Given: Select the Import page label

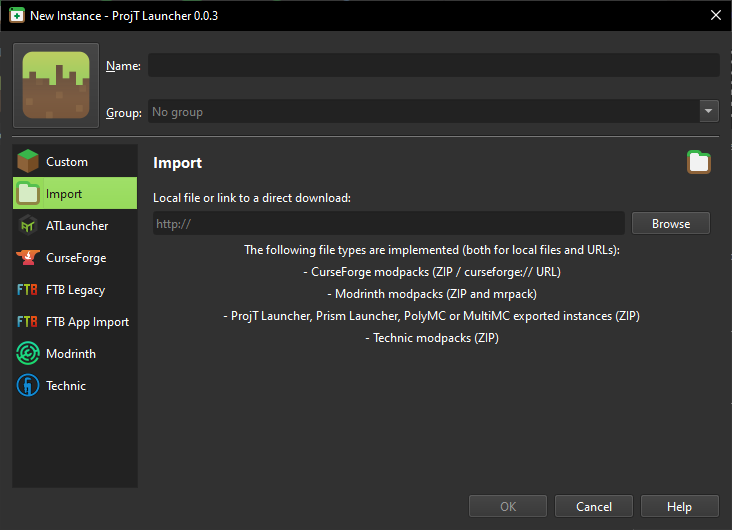Looking at the screenshot, I should (x=63, y=194).
